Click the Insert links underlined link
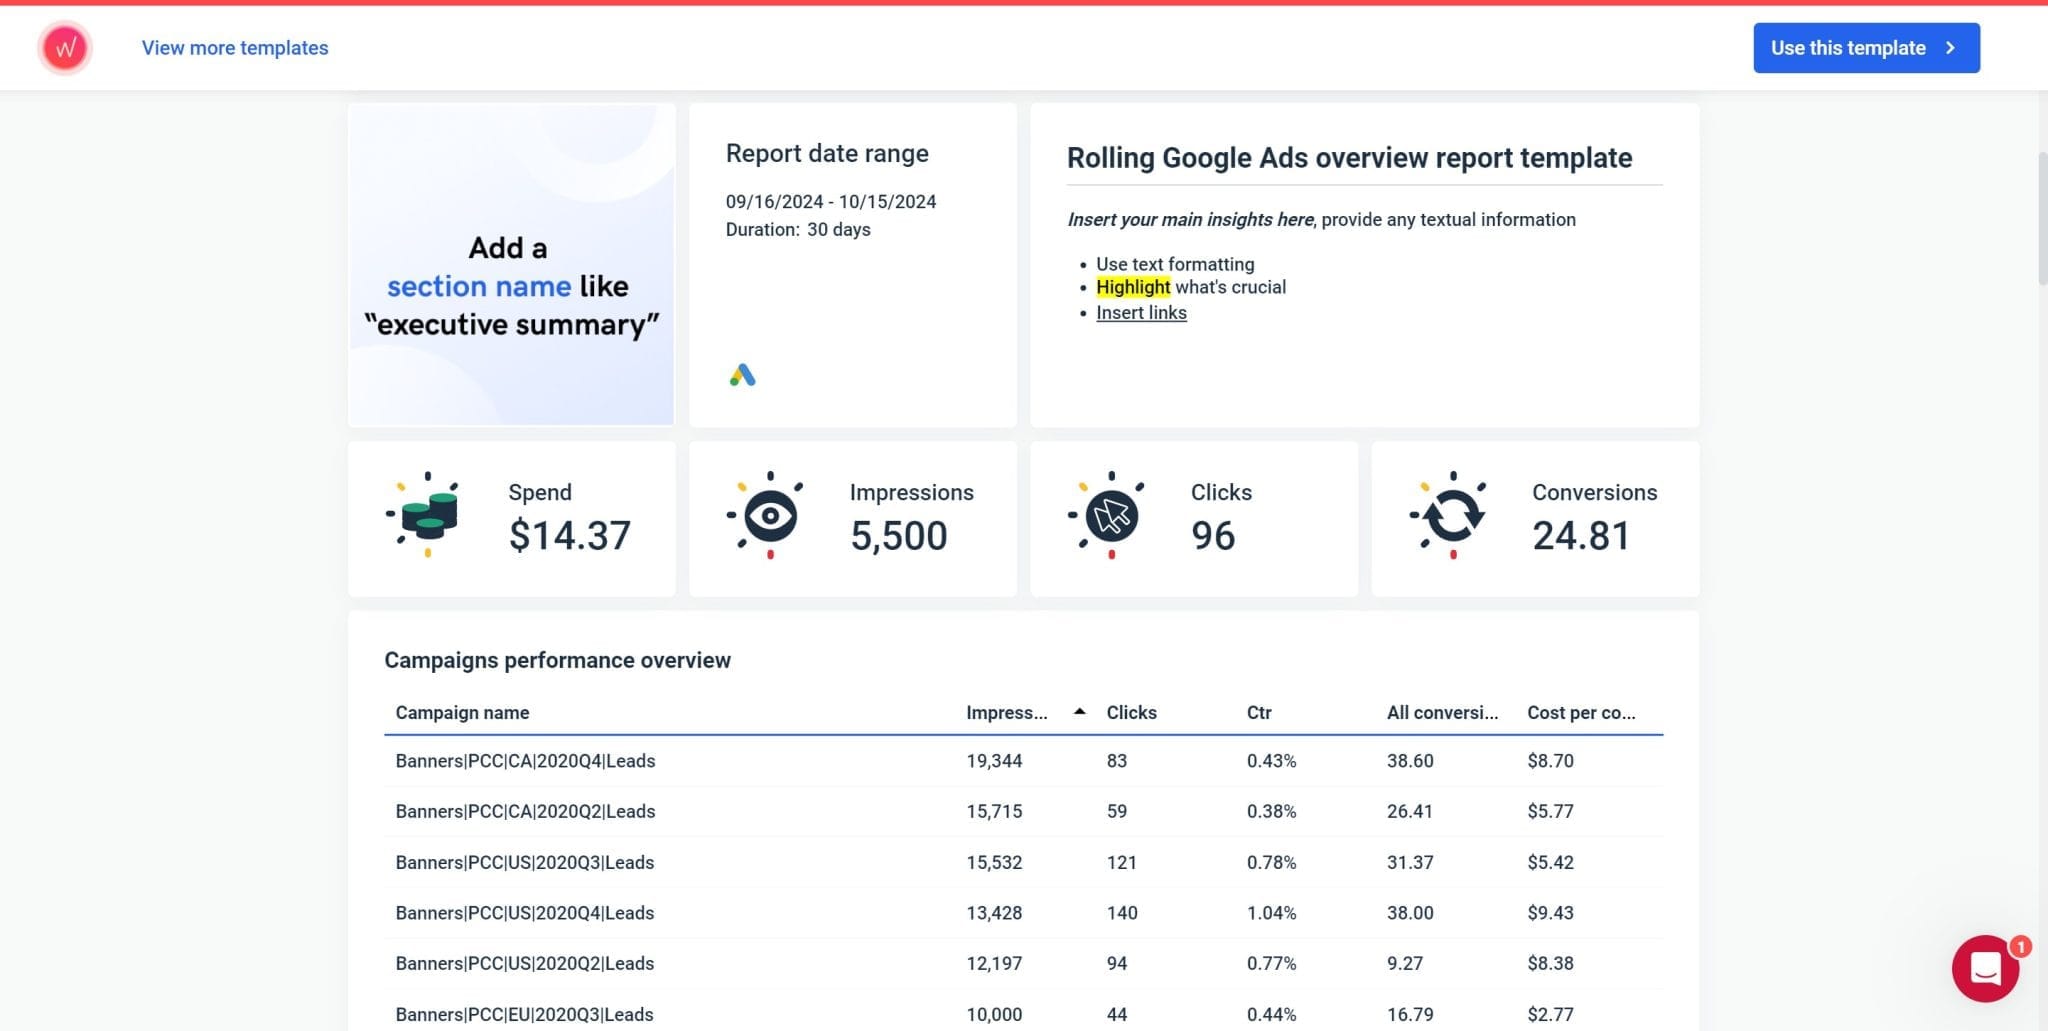 (1141, 312)
